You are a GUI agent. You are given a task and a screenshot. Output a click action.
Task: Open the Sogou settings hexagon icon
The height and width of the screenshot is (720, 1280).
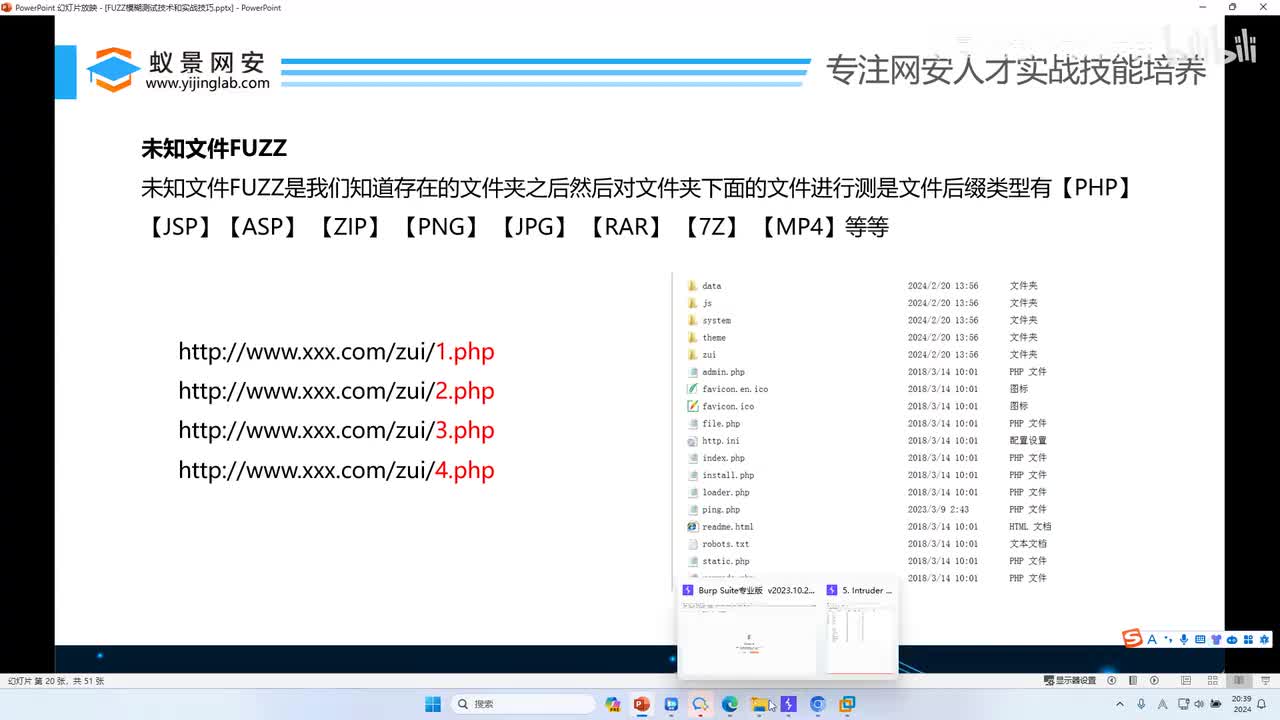(x=1264, y=639)
